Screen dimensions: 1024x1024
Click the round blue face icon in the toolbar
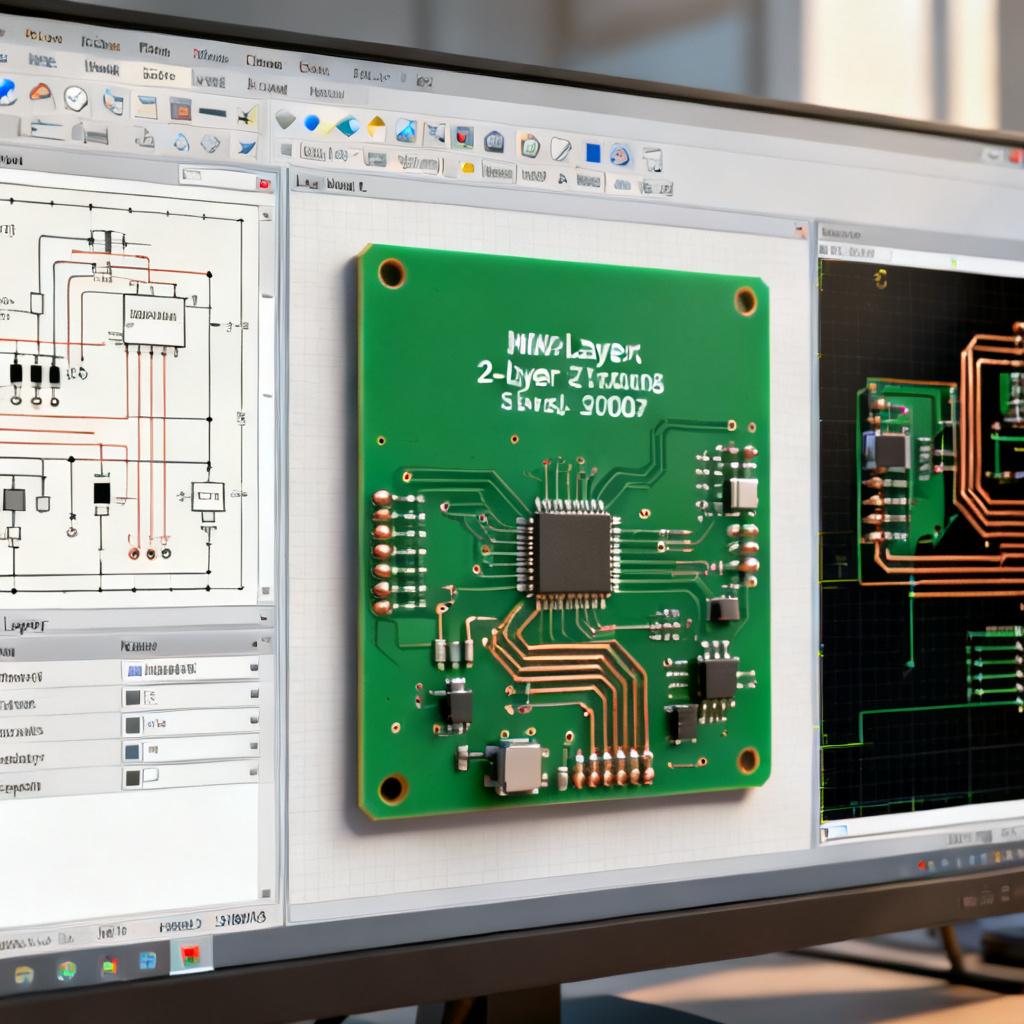point(620,155)
